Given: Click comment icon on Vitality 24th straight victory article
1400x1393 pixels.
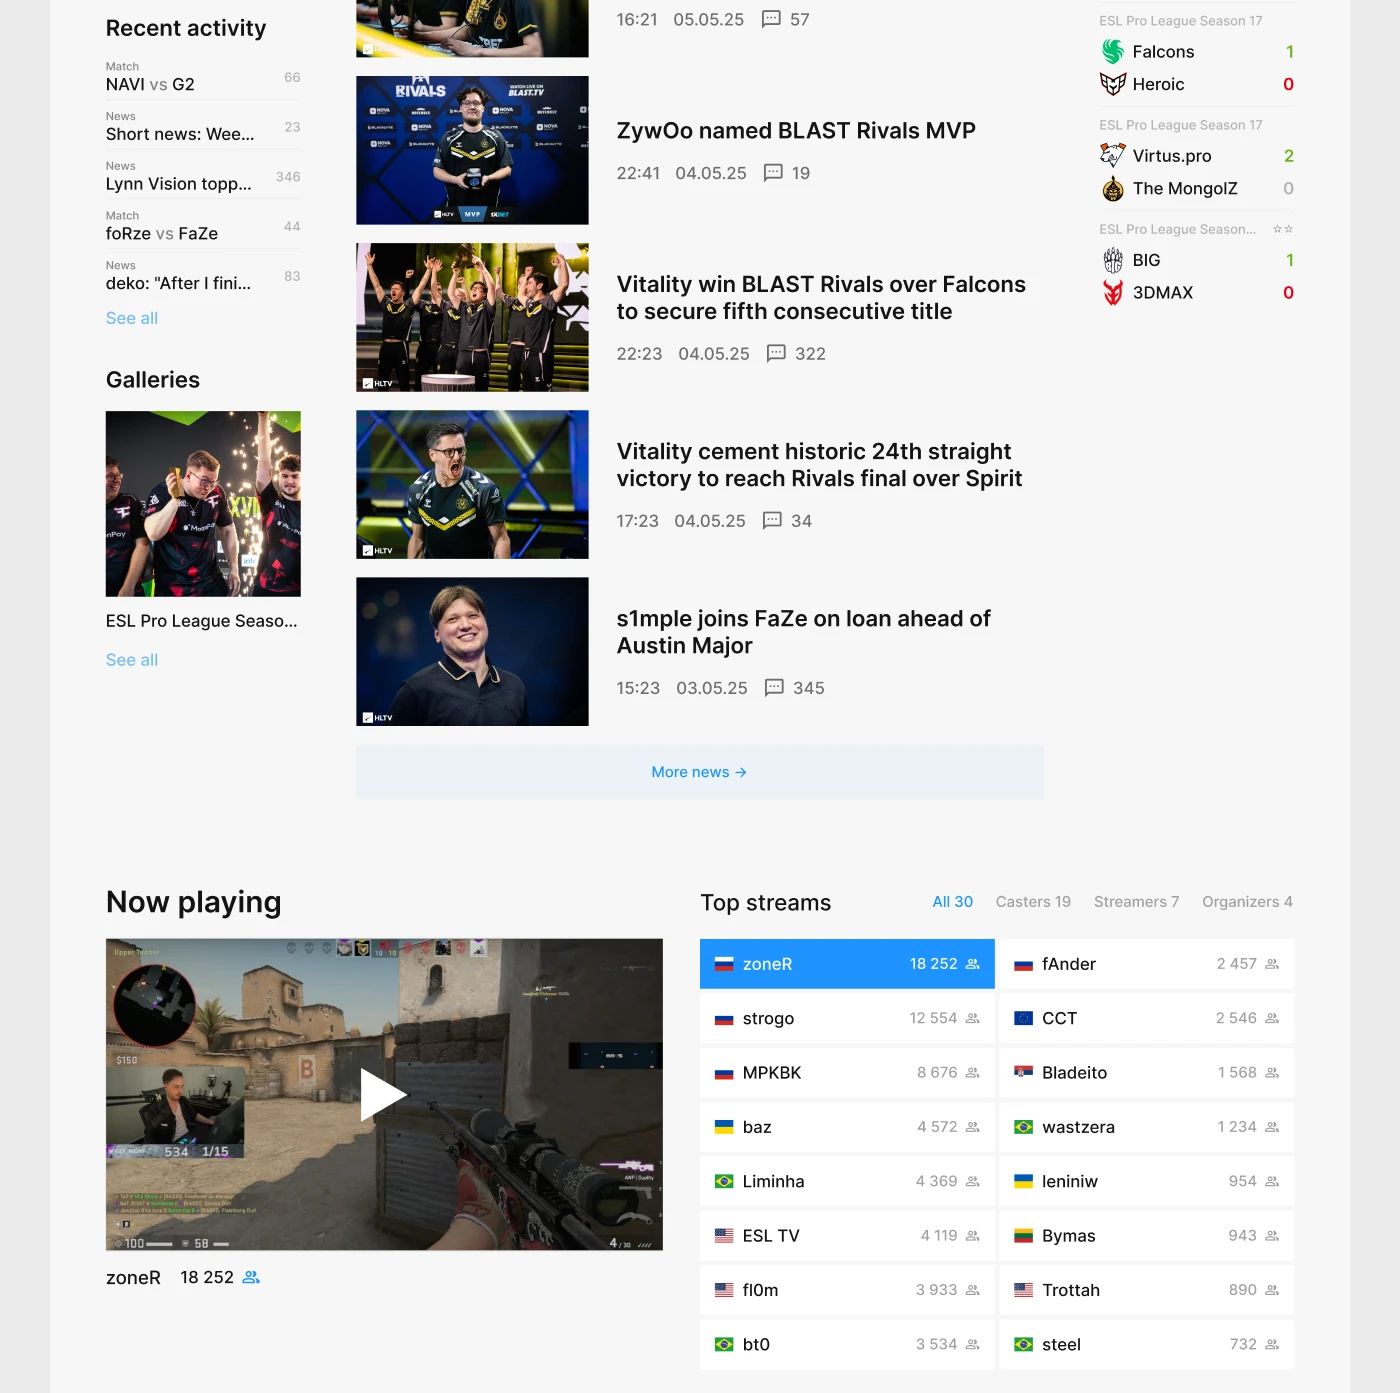Looking at the screenshot, I should point(772,521).
